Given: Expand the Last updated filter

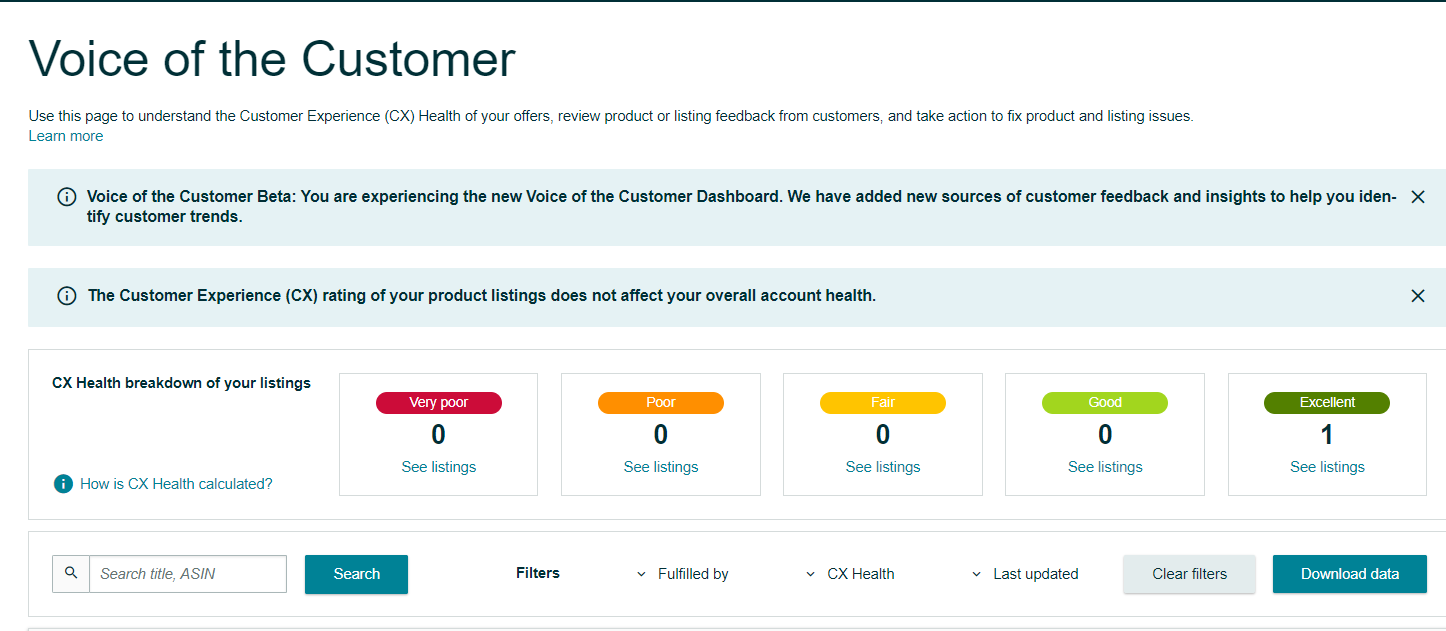Looking at the screenshot, I should tap(1025, 574).
